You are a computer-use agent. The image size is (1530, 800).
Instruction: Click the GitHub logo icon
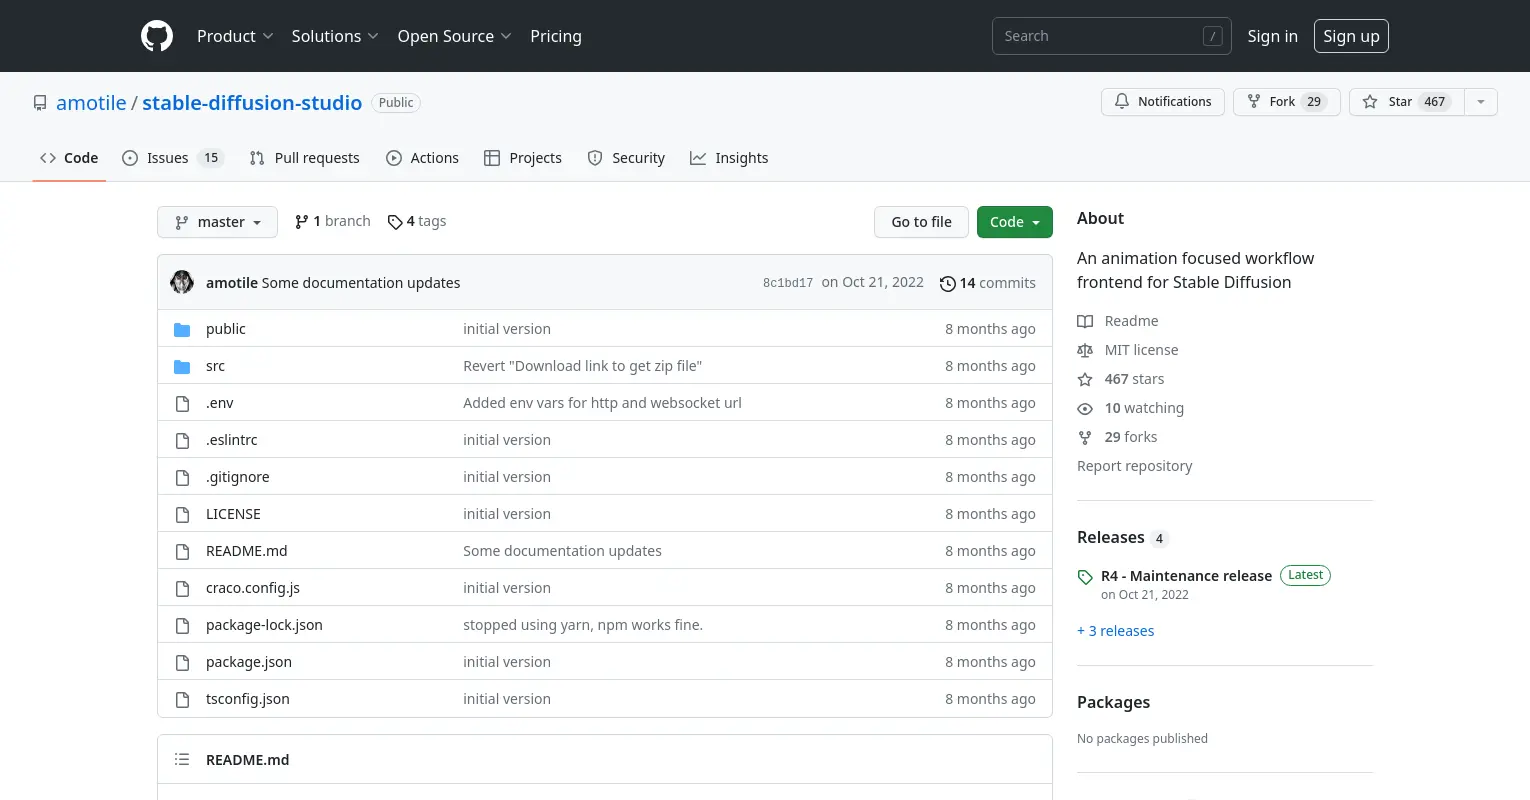157,36
